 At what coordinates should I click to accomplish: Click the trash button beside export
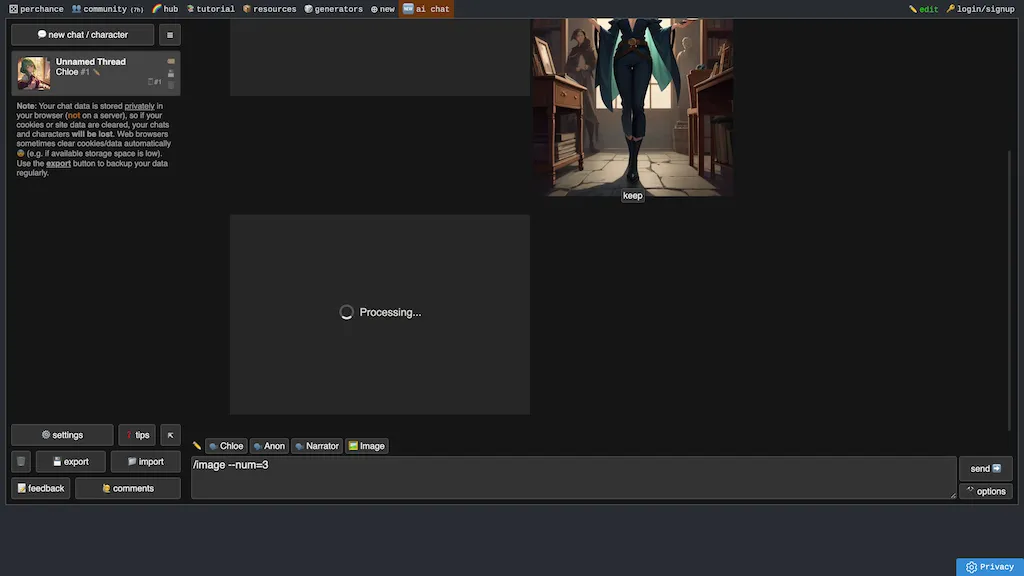21,462
